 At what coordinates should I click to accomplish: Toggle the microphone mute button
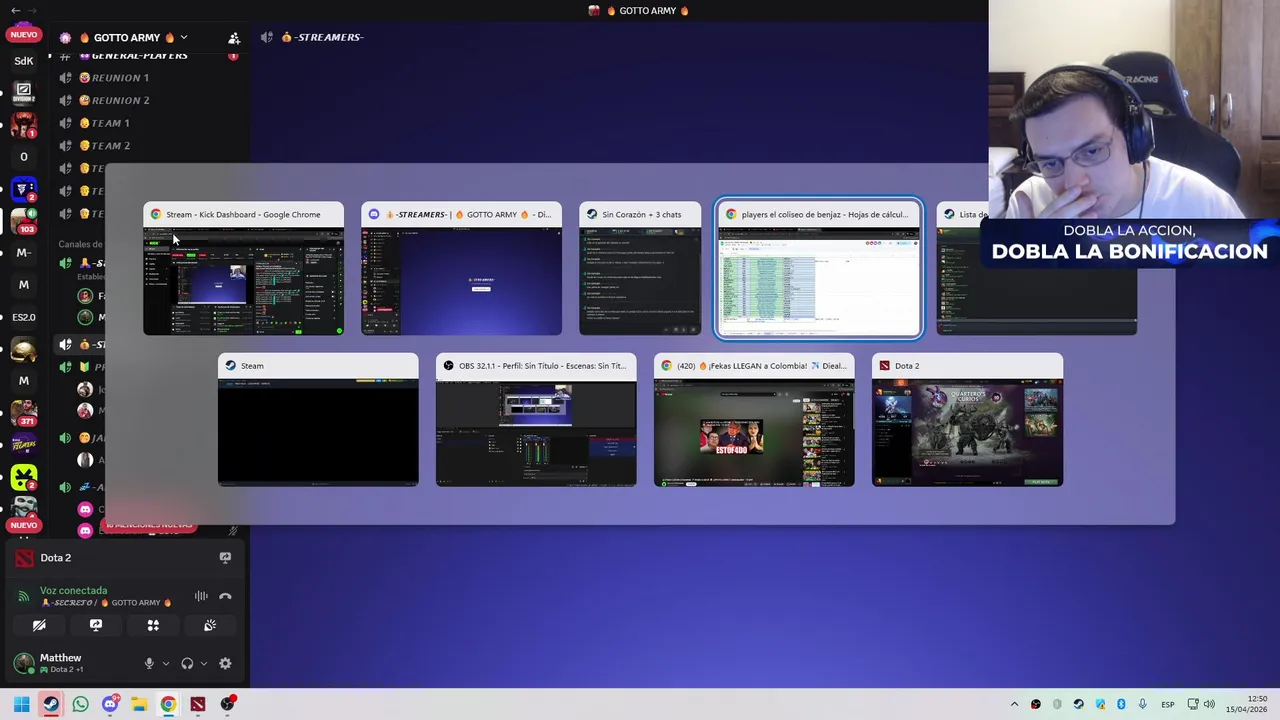[149, 663]
